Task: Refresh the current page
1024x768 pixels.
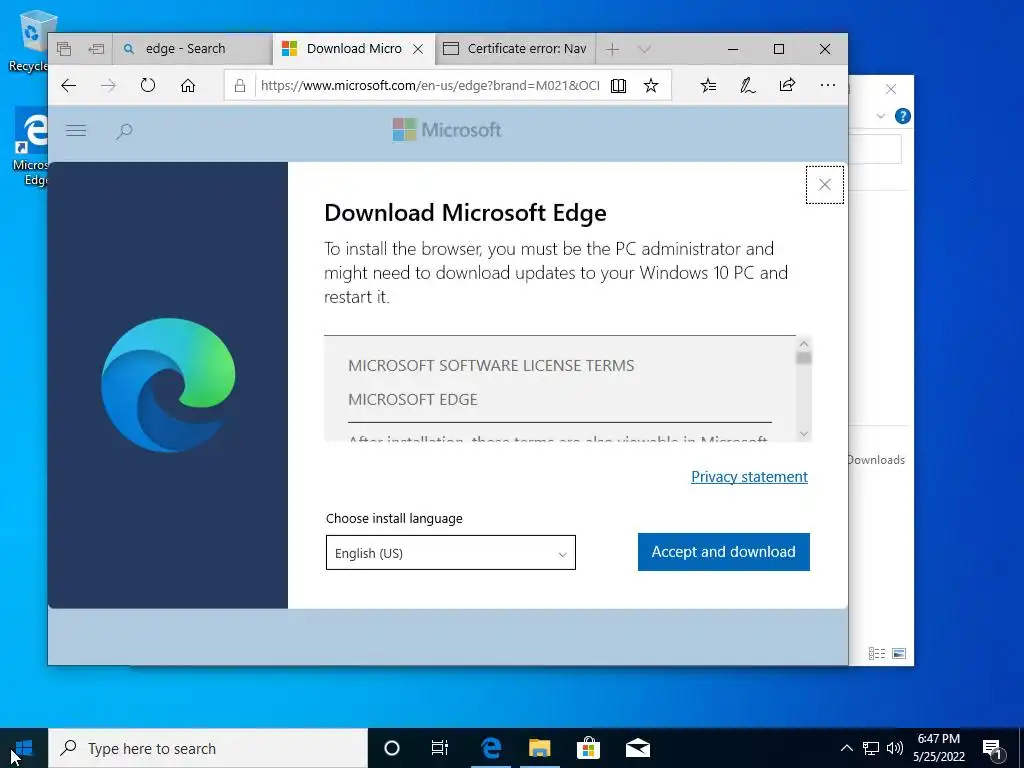Action: (148, 86)
